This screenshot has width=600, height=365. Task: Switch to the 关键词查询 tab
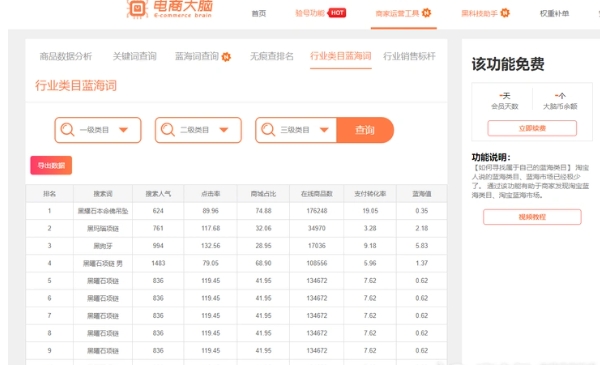pos(135,56)
